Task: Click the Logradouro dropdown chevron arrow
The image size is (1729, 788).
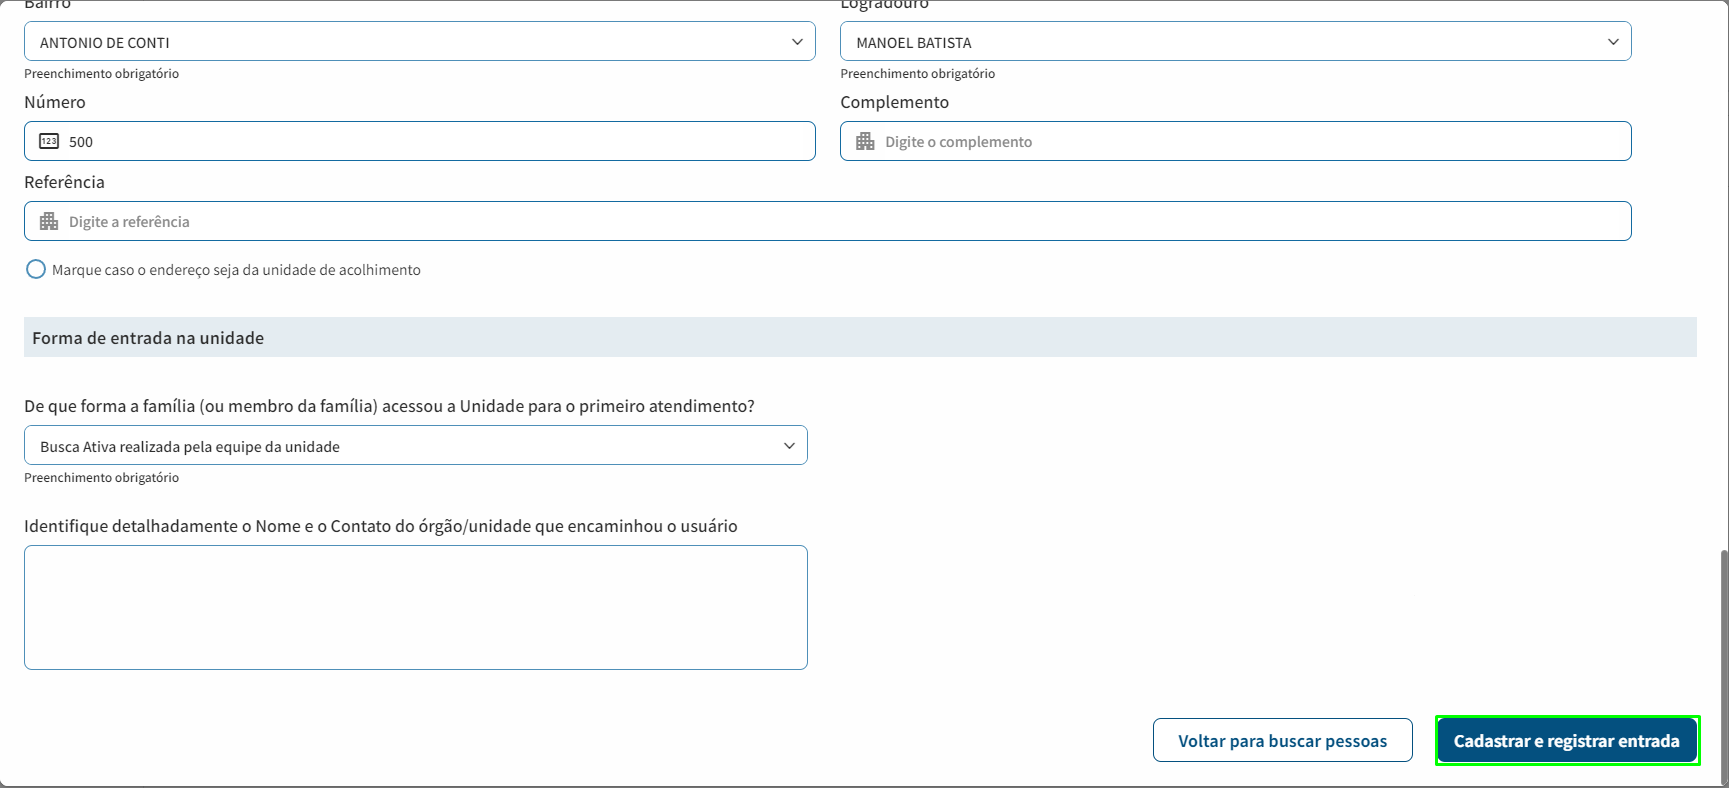Action: click(x=1613, y=42)
